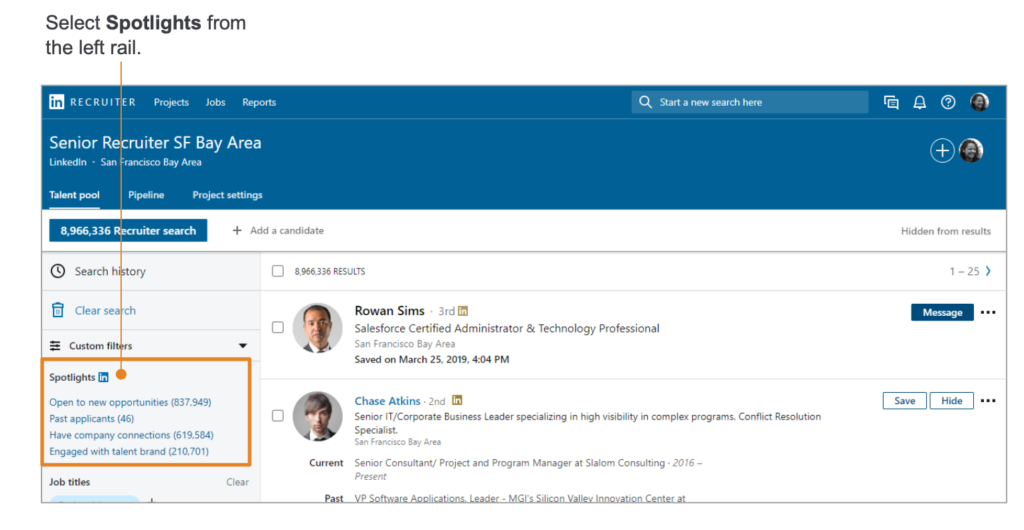
Task: Click the 8,966,336 RESULTS count text
Action: tap(330, 272)
